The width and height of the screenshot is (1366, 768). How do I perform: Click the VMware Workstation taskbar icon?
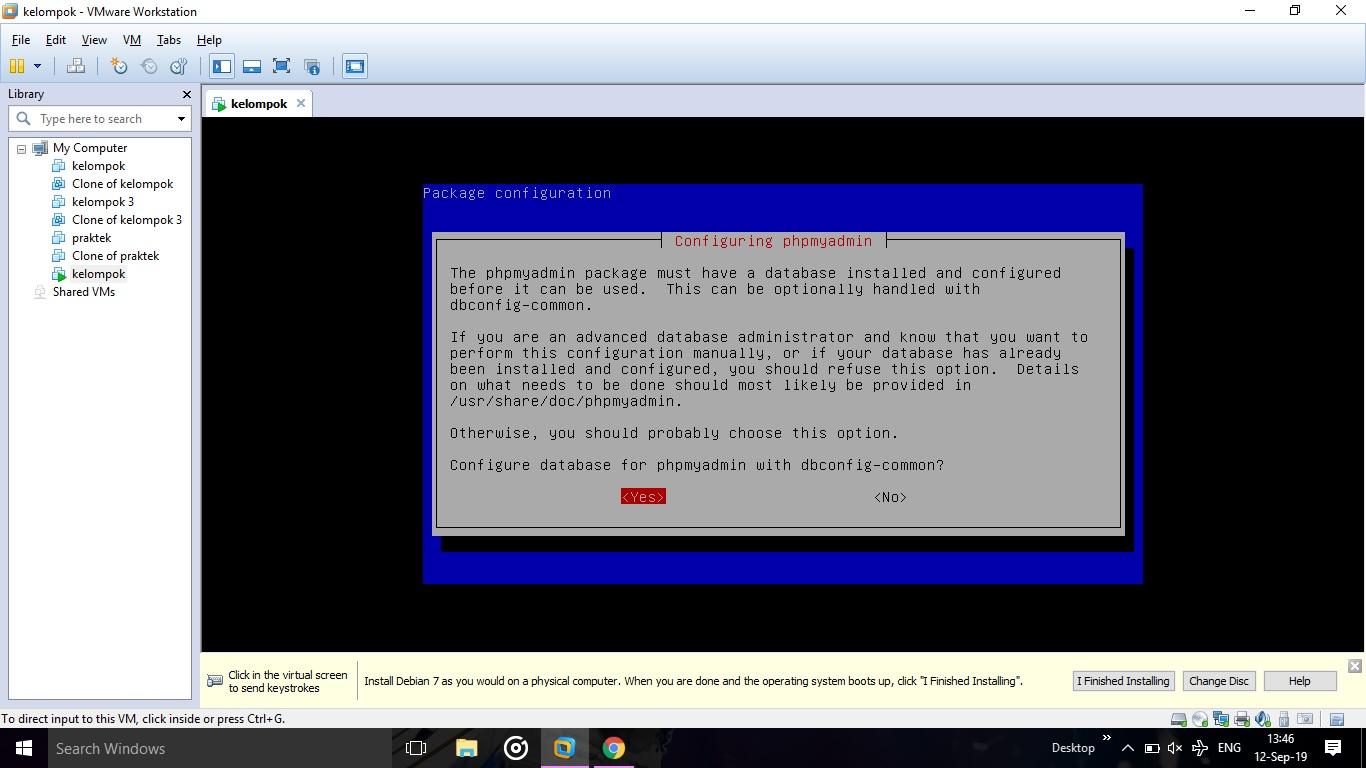564,748
